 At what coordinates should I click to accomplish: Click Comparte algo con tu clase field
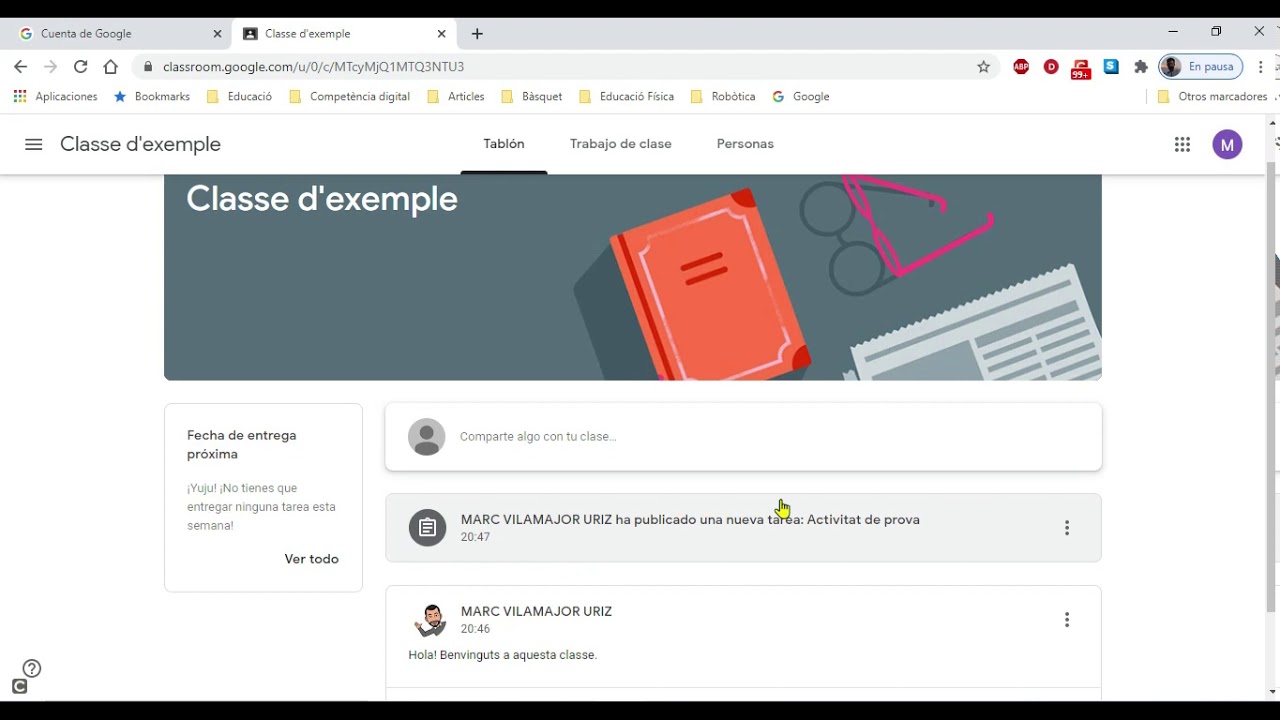tap(743, 437)
